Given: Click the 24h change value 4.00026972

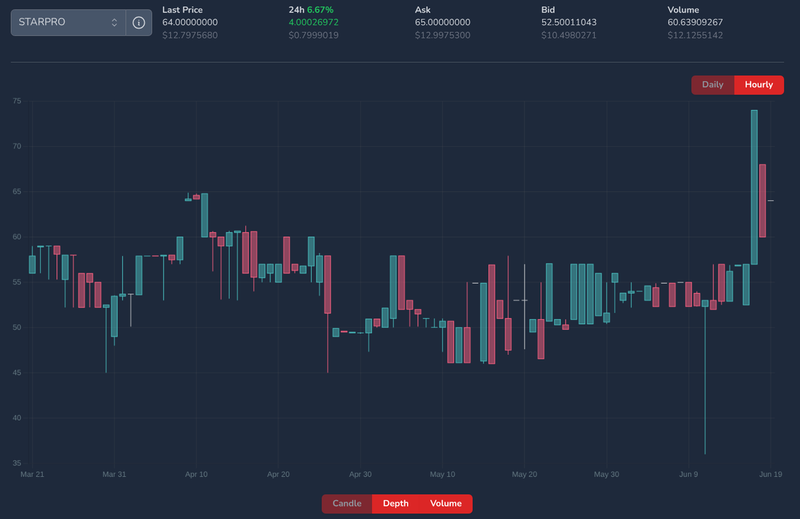Looking at the screenshot, I should tap(313, 22).
